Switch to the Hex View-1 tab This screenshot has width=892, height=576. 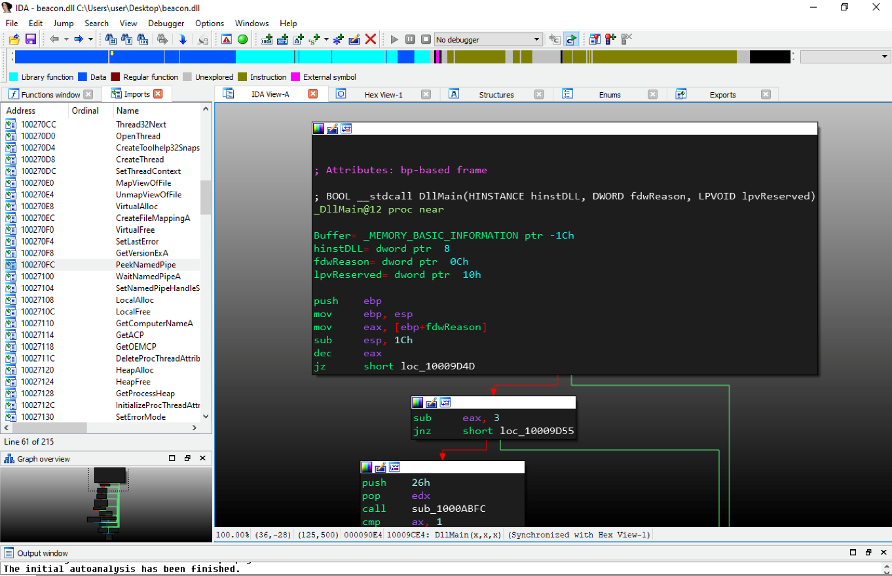[383, 94]
